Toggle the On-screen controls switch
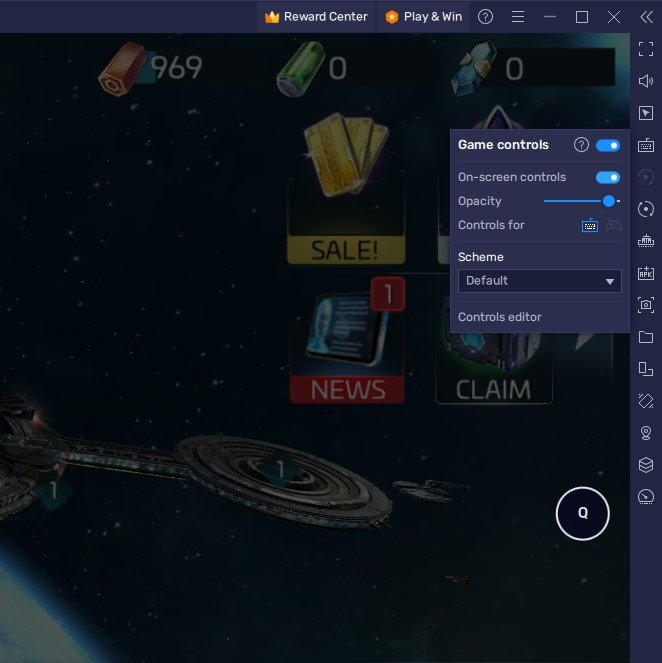This screenshot has width=662, height=663. pyautogui.click(x=607, y=177)
